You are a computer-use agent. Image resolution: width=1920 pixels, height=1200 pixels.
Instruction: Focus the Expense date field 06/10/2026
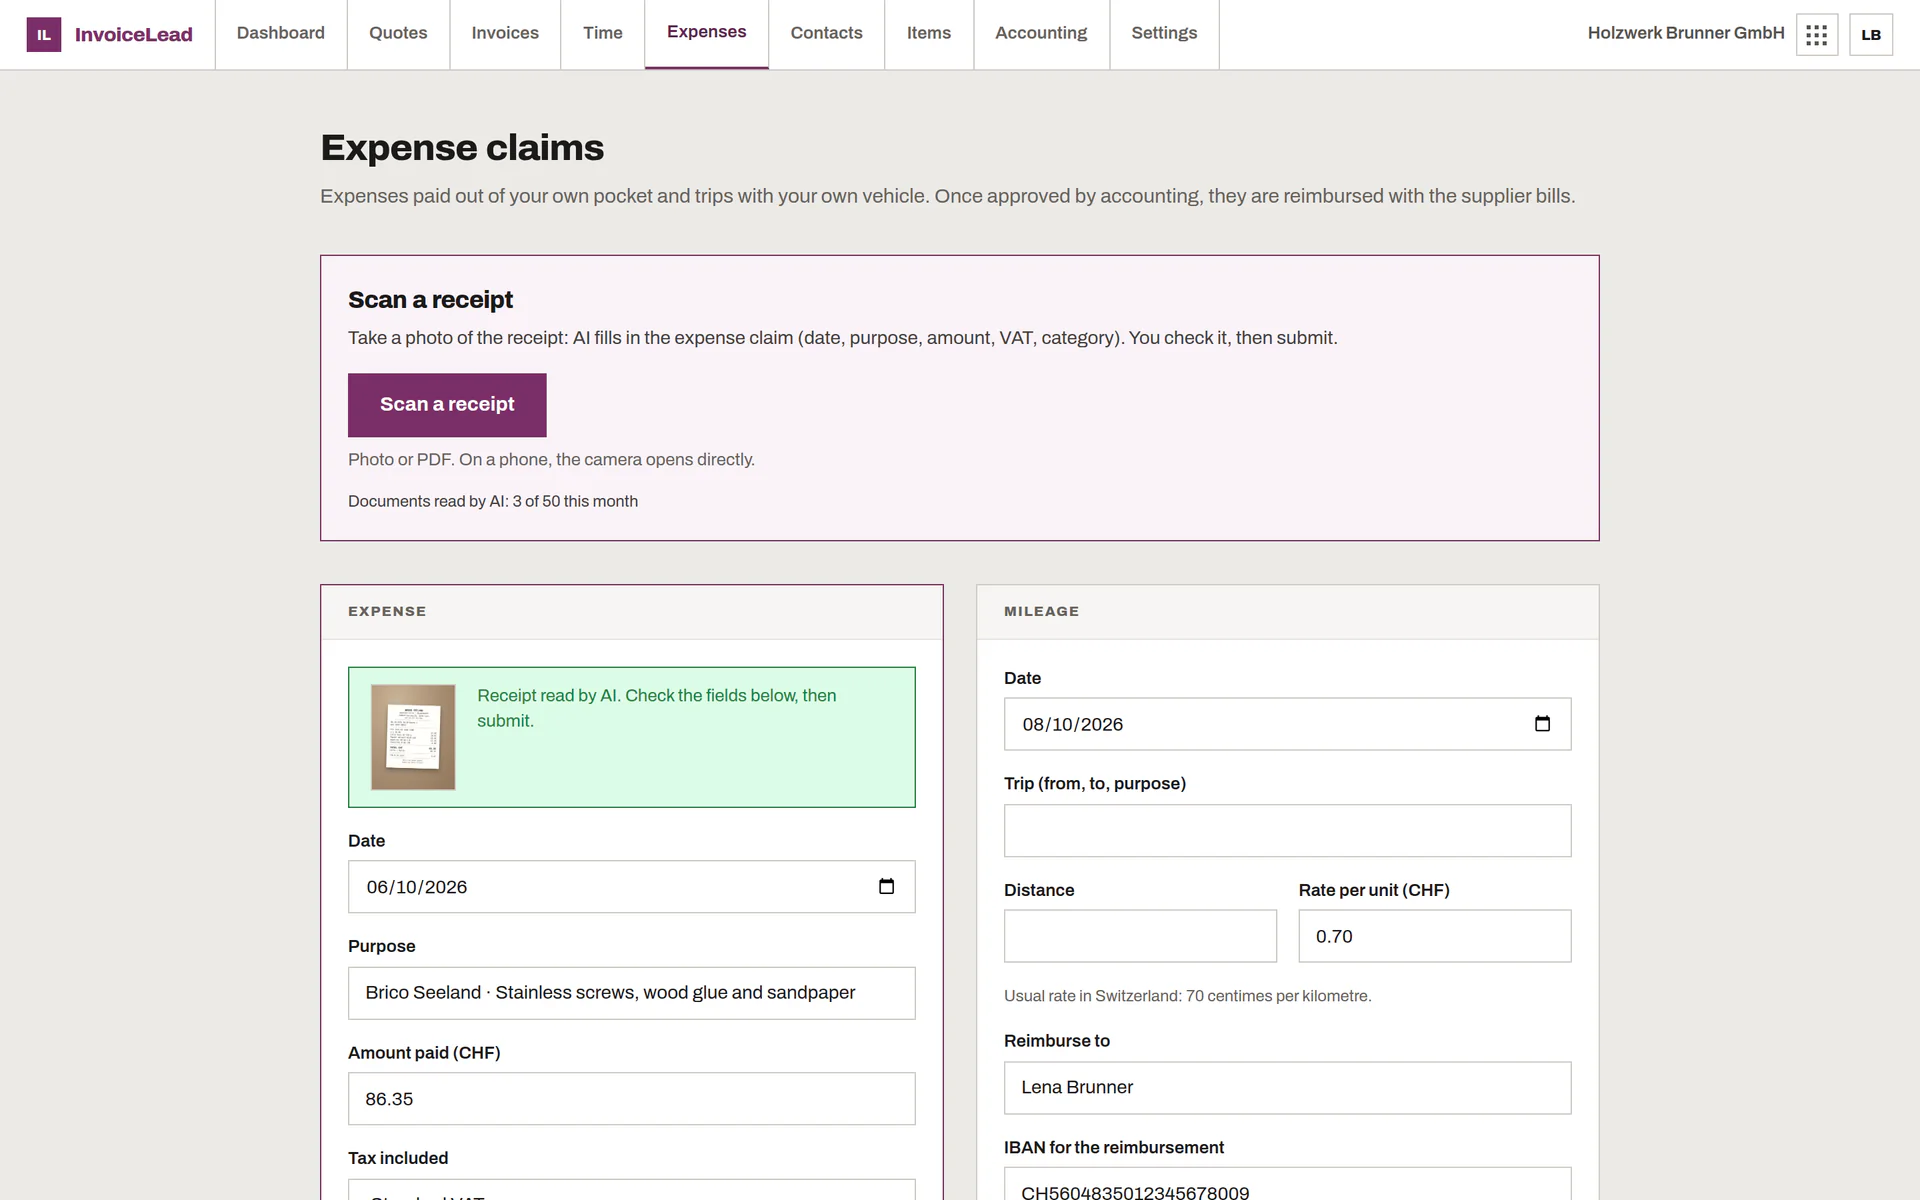[631, 887]
